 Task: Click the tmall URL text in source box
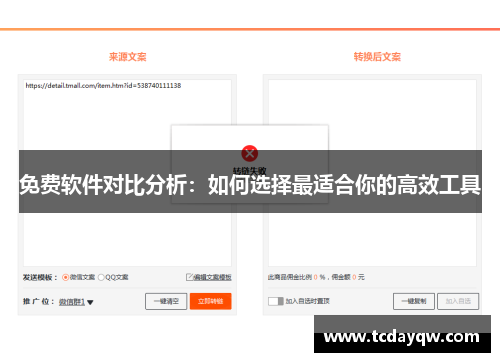[x=103, y=86]
